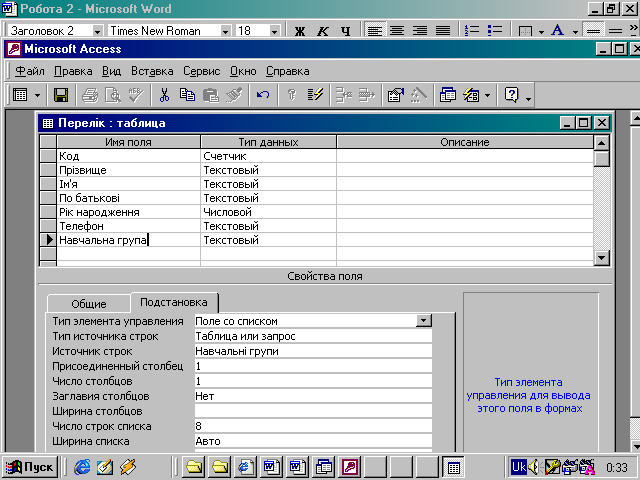
Task: Select row selector of Телефон field
Action: pyautogui.click(x=48, y=226)
